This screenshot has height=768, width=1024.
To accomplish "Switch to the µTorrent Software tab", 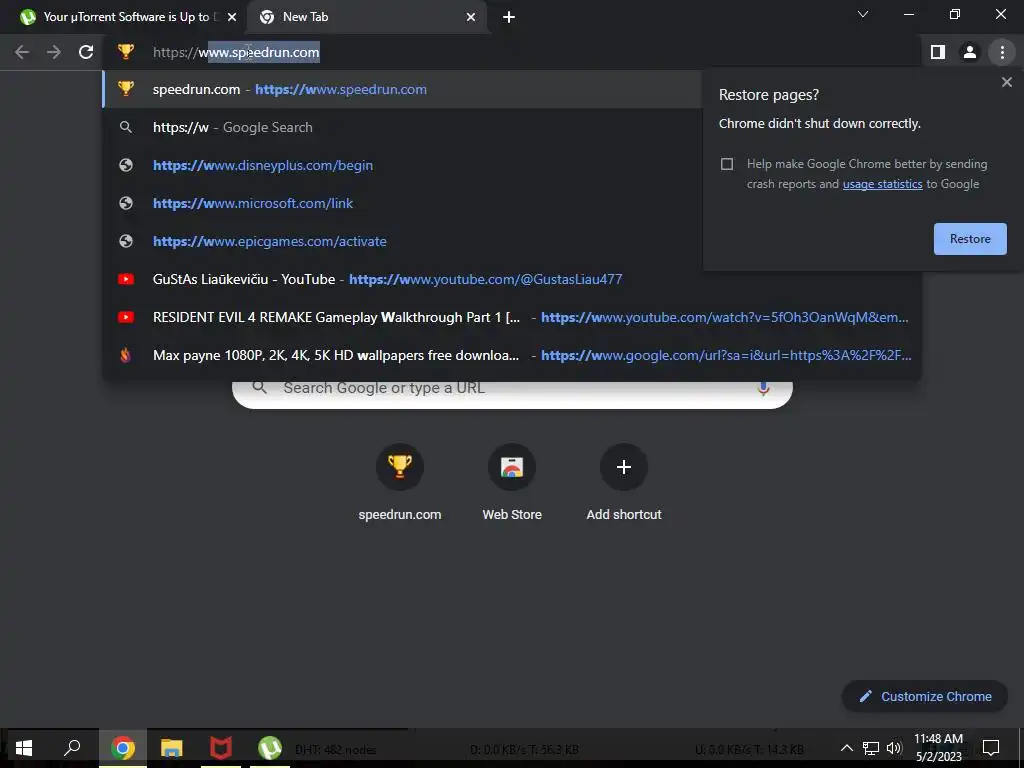I will tap(123, 17).
